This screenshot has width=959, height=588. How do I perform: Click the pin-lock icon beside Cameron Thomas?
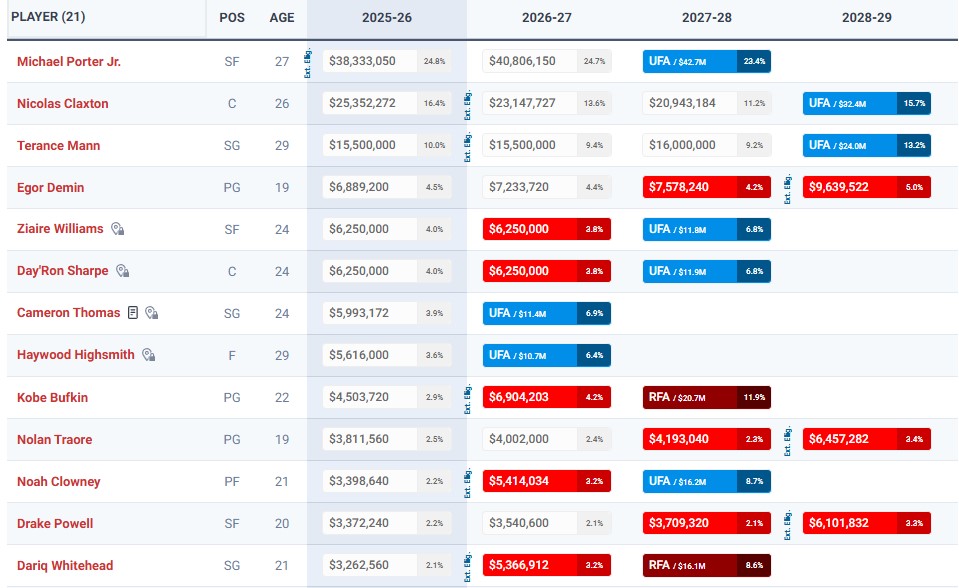pyautogui.click(x=153, y=312)
